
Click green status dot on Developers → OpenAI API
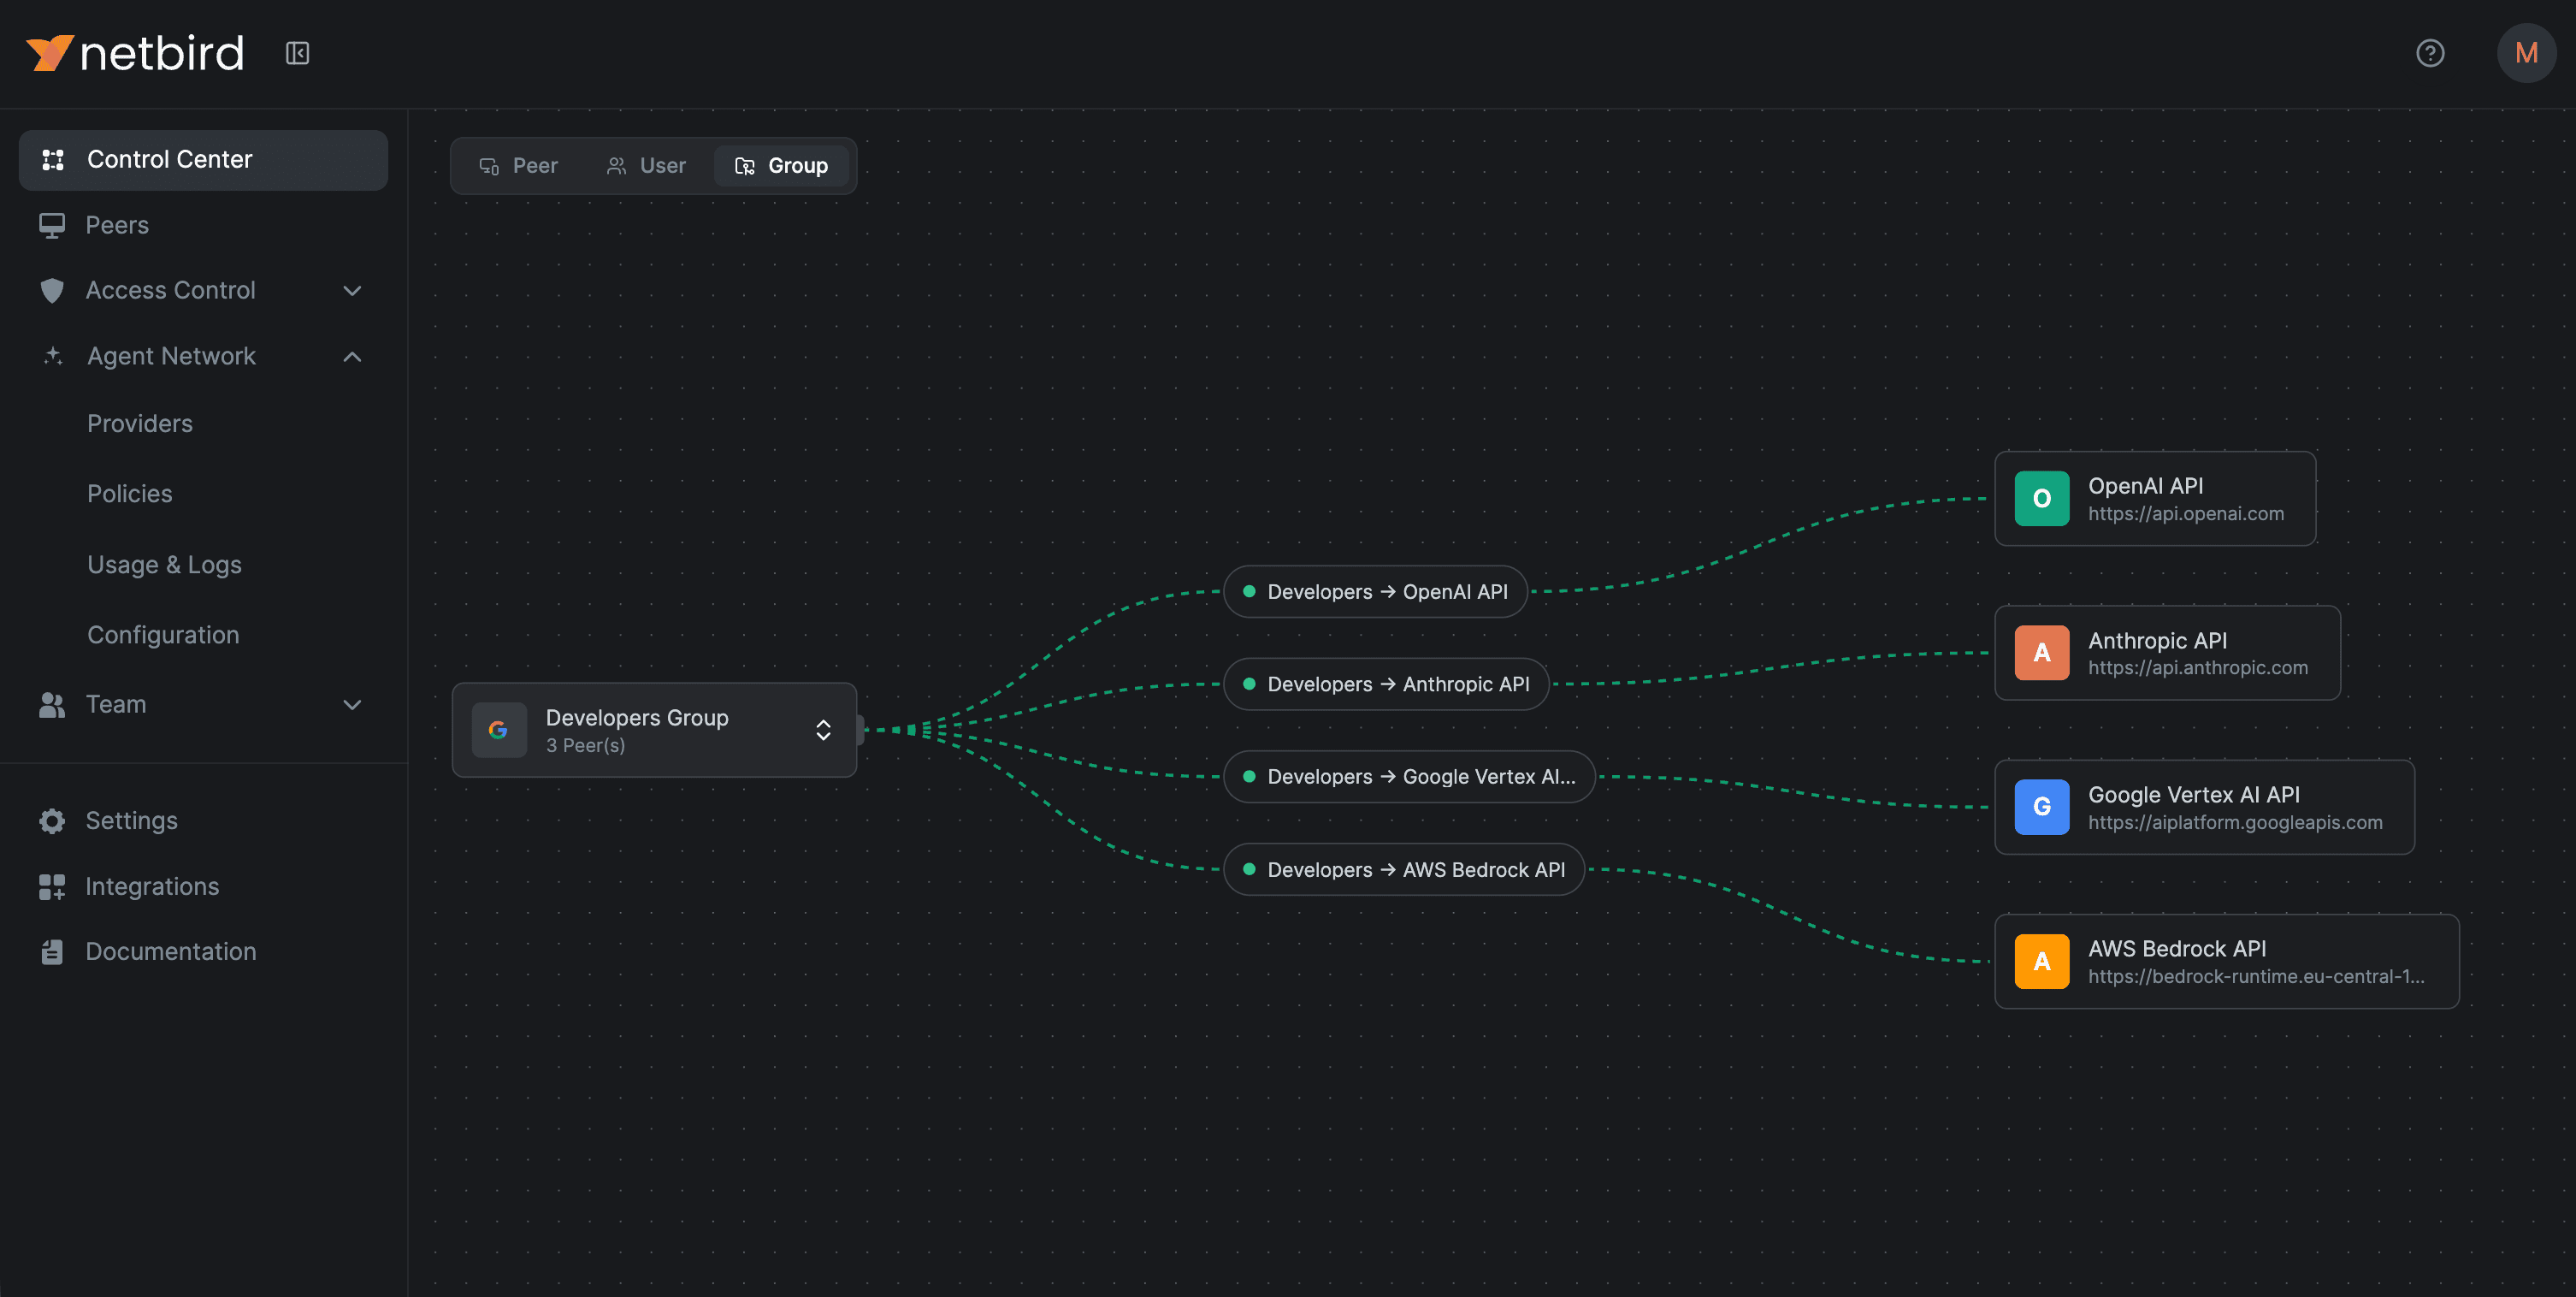1249,591
